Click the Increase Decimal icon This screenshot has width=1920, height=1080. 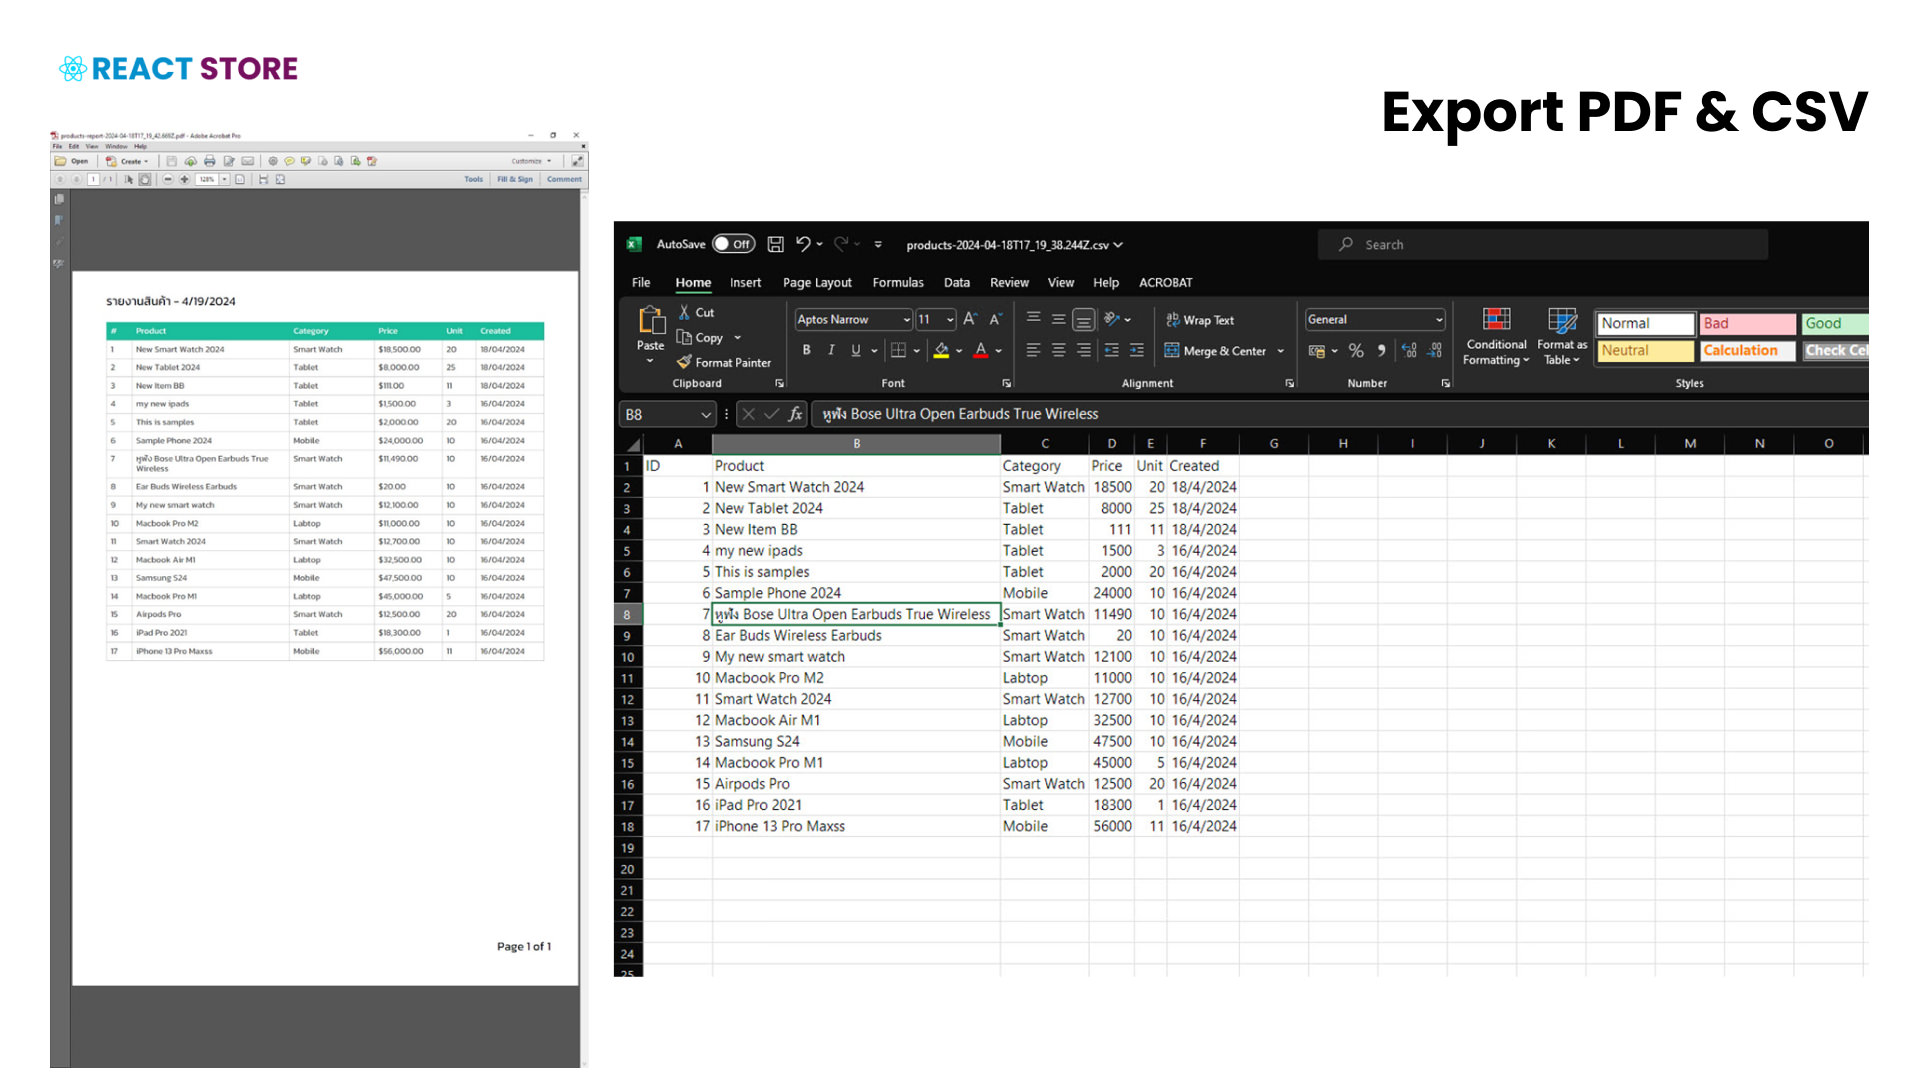tap(1409, 350)
